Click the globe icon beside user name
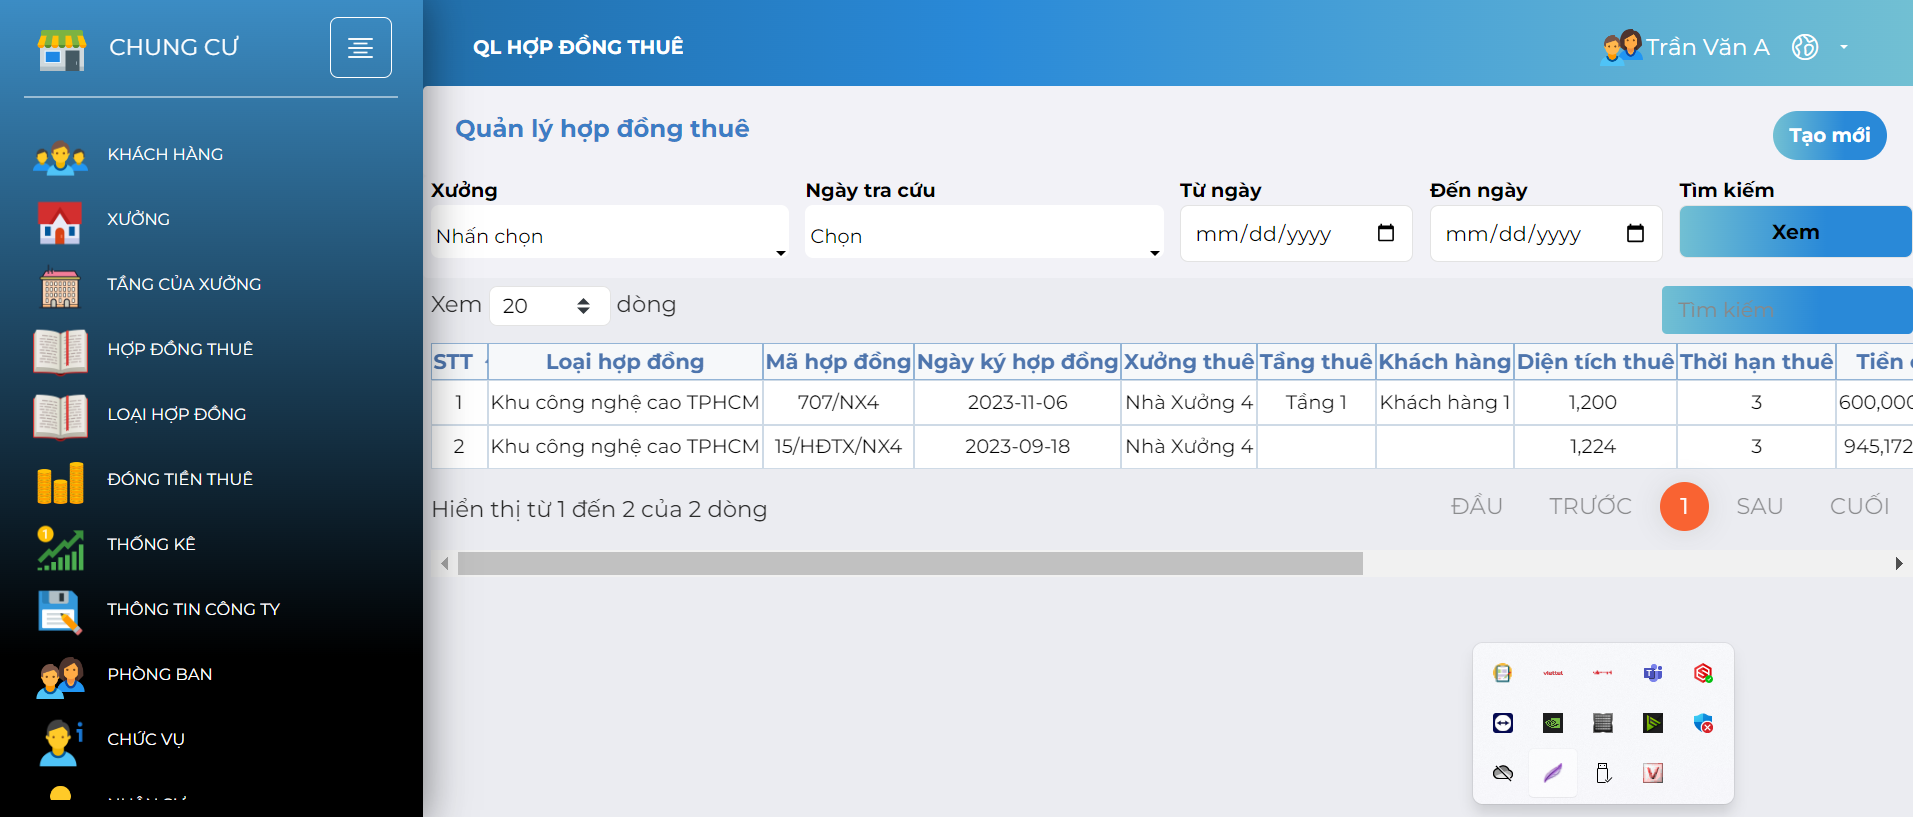The width and height of the screenshot is (1913, 817). pos(1805,47)
